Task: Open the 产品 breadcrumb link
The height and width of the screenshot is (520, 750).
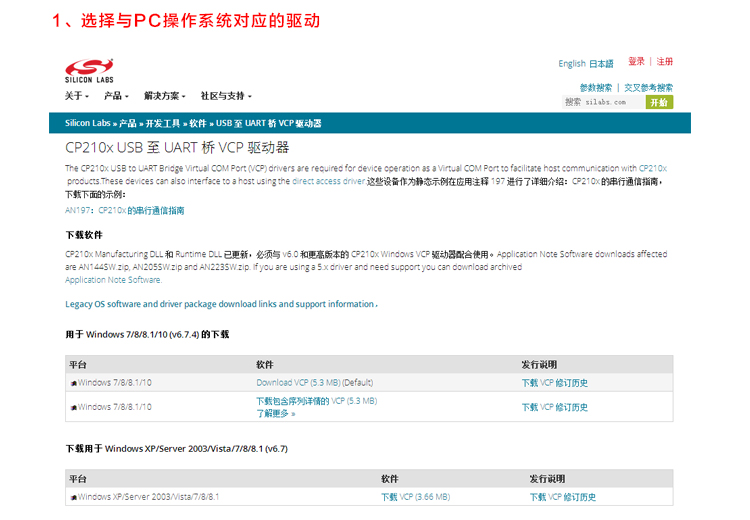Action: click(x=128, y=123)
